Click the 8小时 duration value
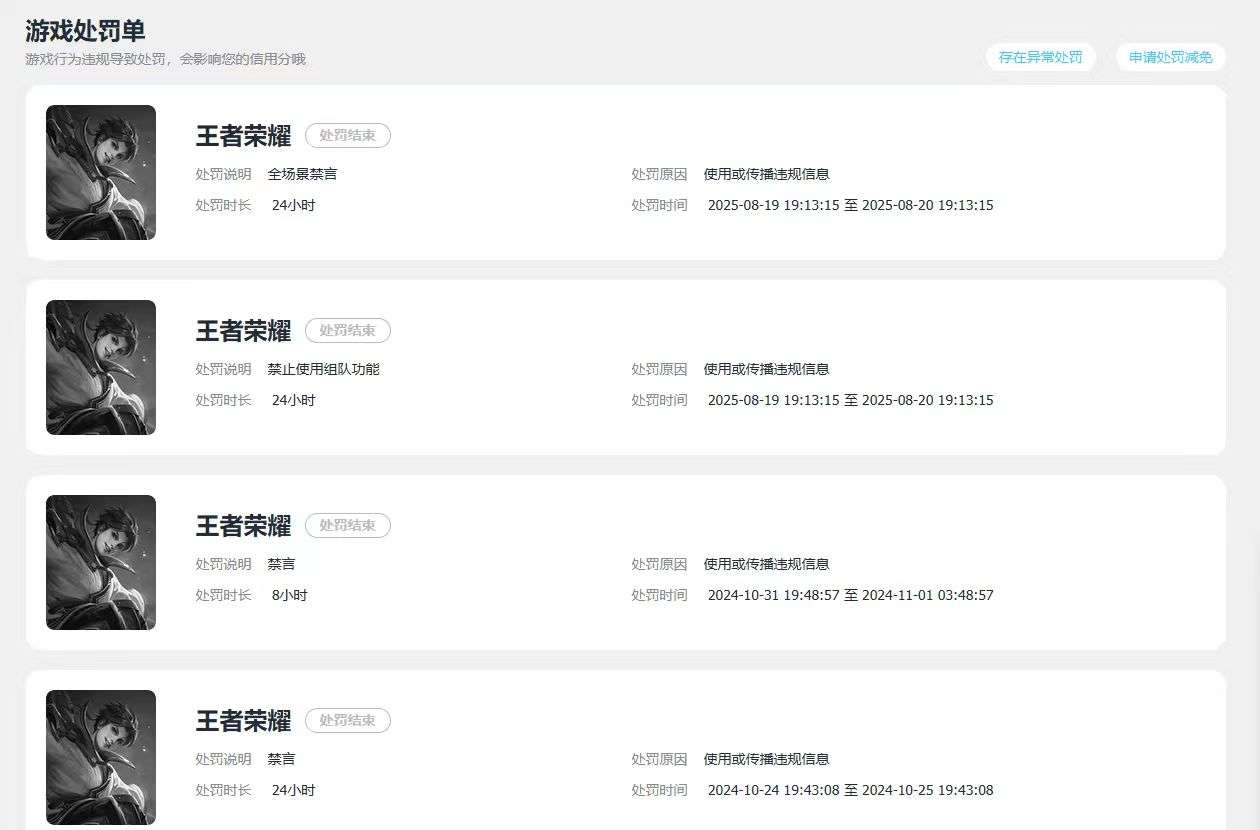The height and width of the screenshot is (830, 1260). tap(290, 595)
